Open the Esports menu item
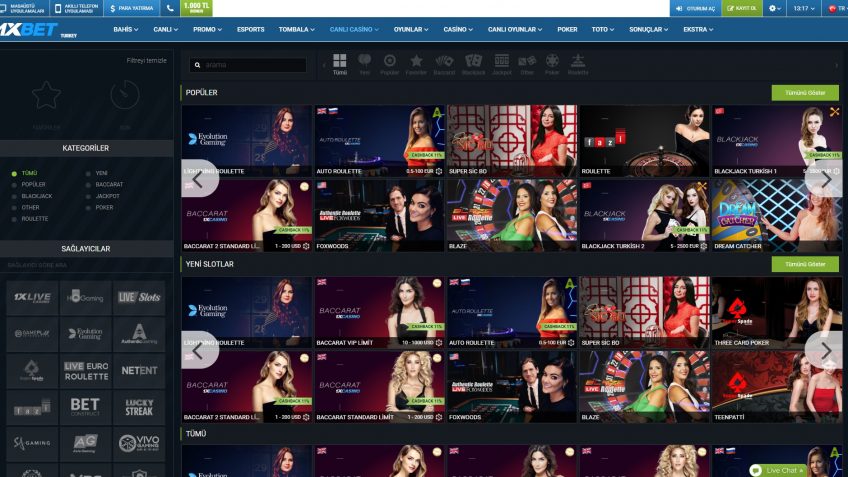The image size is (848, 477). (250, 30)
